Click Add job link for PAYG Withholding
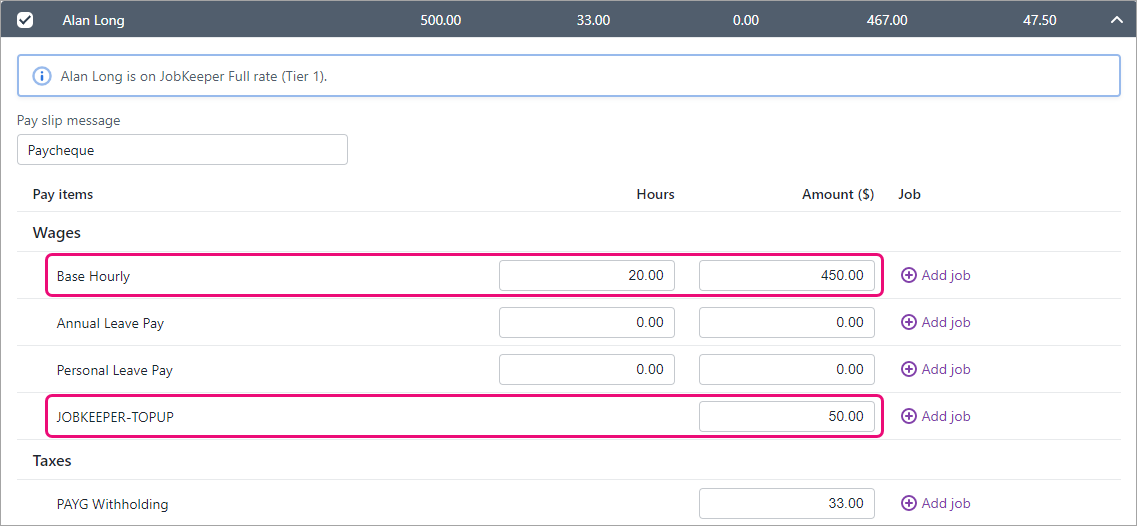Viewport: 1137px width, 526px height. (x=945, y=503)
